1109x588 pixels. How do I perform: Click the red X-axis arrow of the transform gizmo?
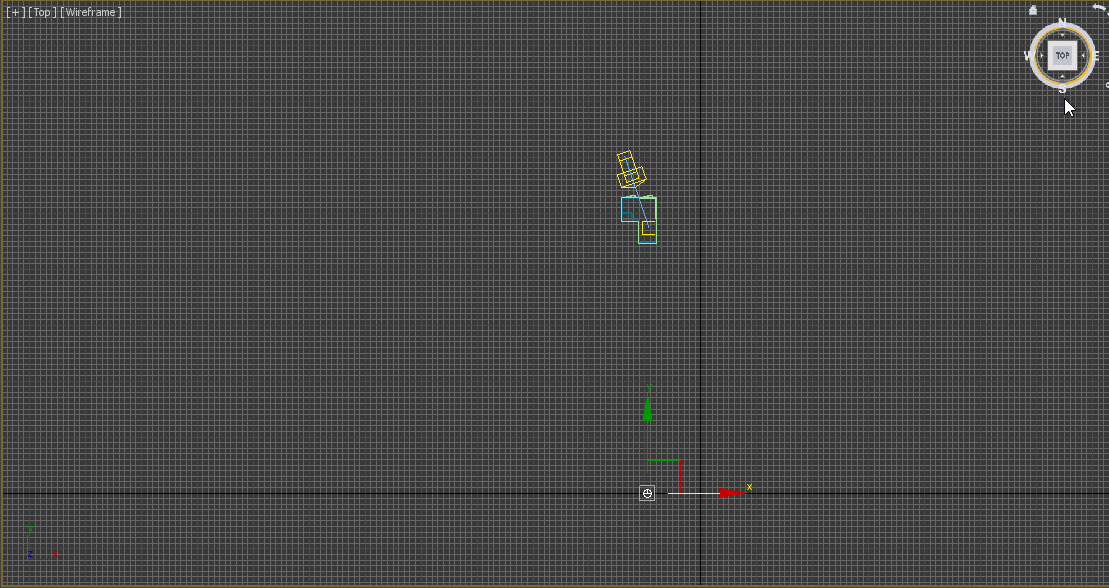click(728, 492)
